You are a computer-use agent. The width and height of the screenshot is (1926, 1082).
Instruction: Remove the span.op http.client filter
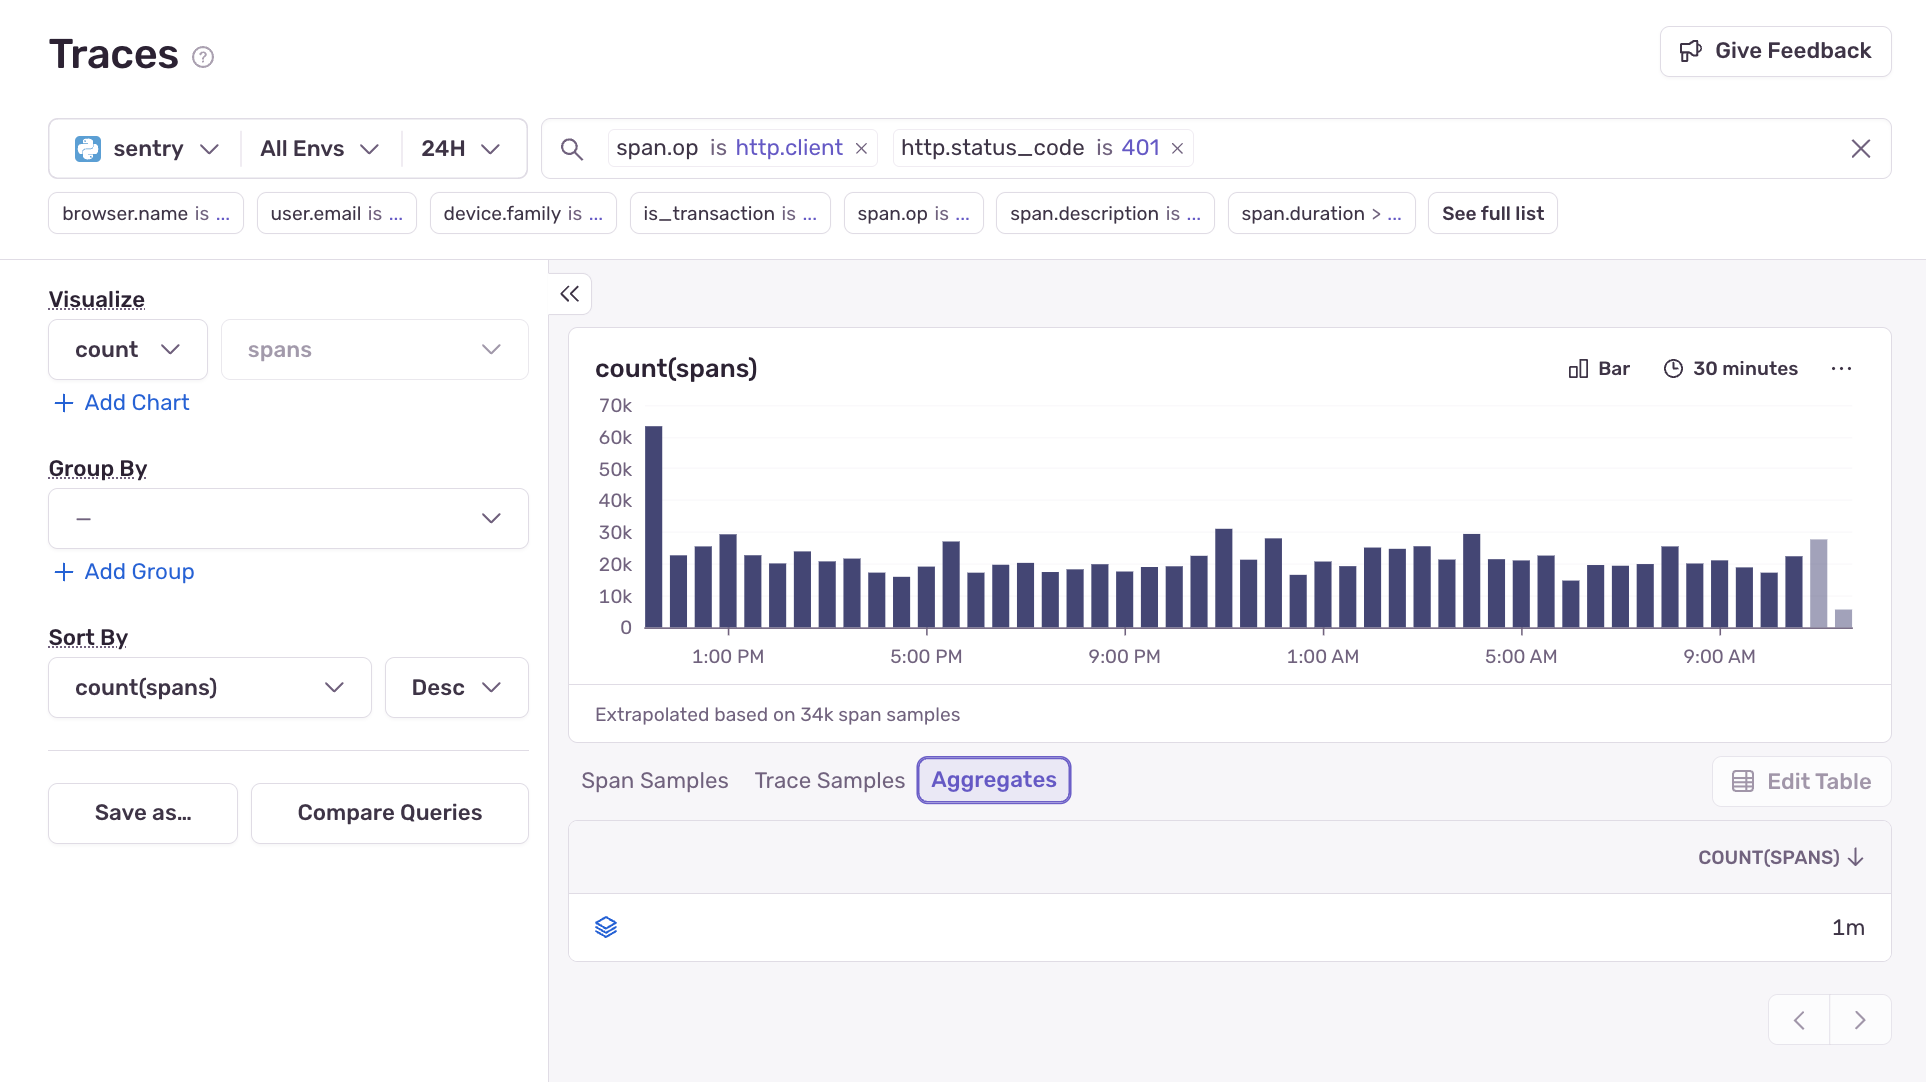861,149
